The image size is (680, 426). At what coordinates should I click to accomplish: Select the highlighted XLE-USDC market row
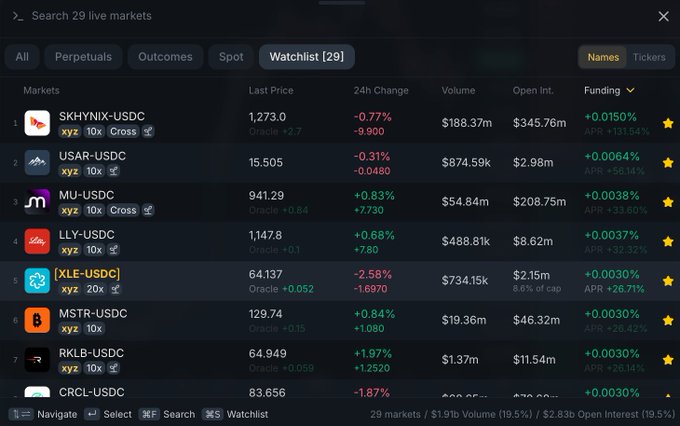click(x=340, y=281)
